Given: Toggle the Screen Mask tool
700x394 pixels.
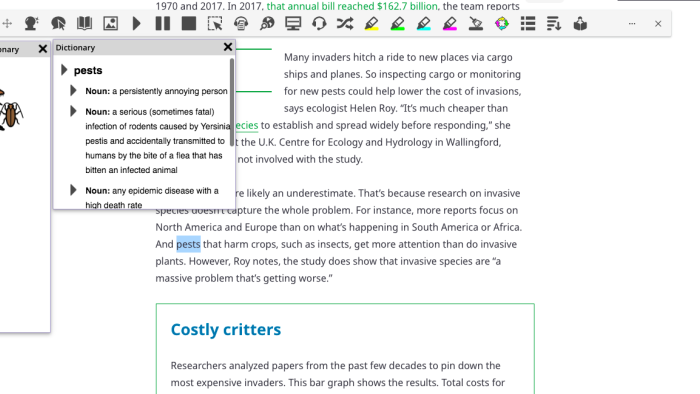Looking at the screenshot, I should tap(293, 24).
